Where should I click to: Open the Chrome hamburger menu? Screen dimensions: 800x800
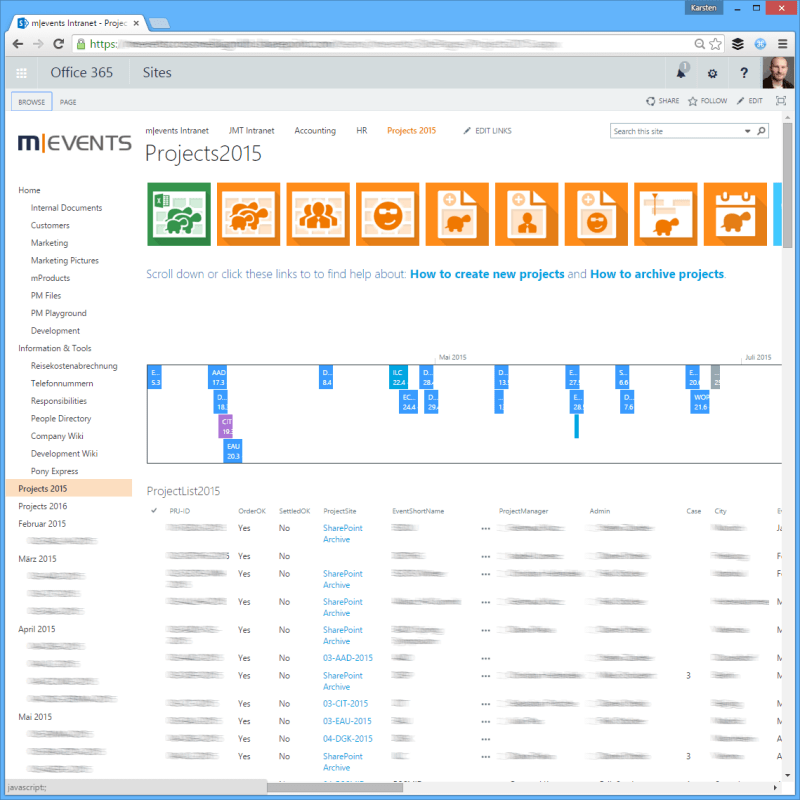[782, 44]
